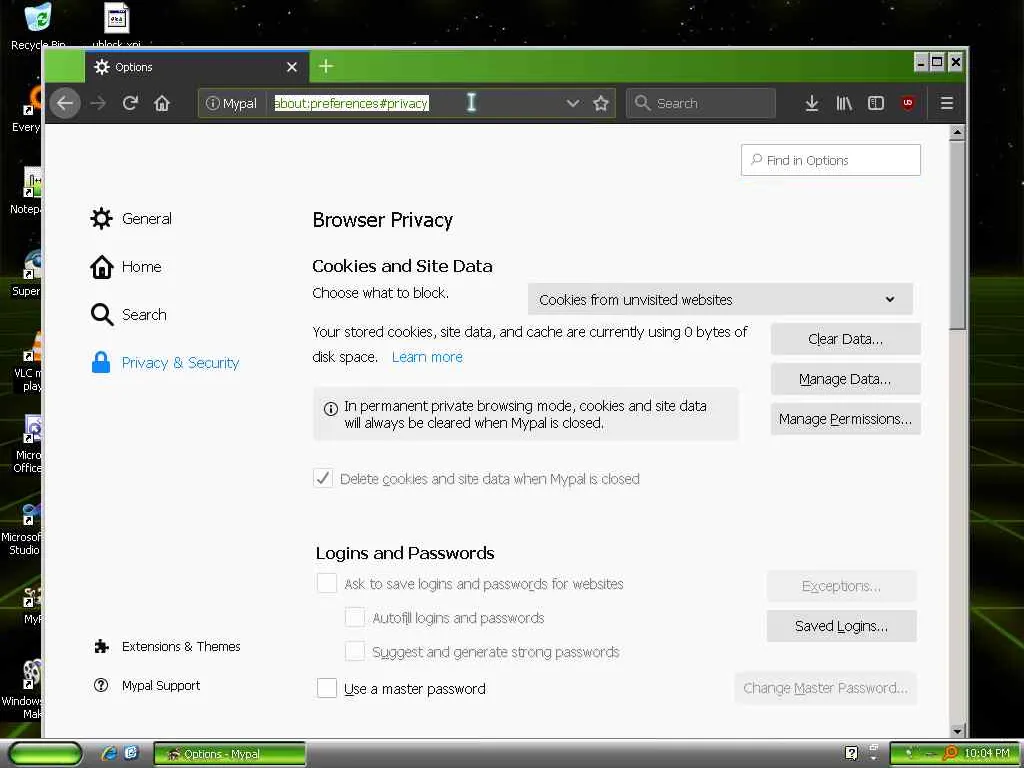The image size is (1024, 768).
Task: Open the uBlock Origin extension icon
Action: pos(908,103)
